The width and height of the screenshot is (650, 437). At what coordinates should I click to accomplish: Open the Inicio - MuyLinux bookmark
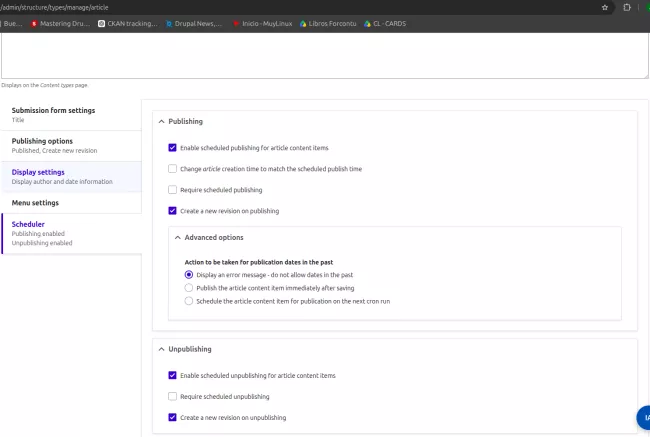coord(262,24)
